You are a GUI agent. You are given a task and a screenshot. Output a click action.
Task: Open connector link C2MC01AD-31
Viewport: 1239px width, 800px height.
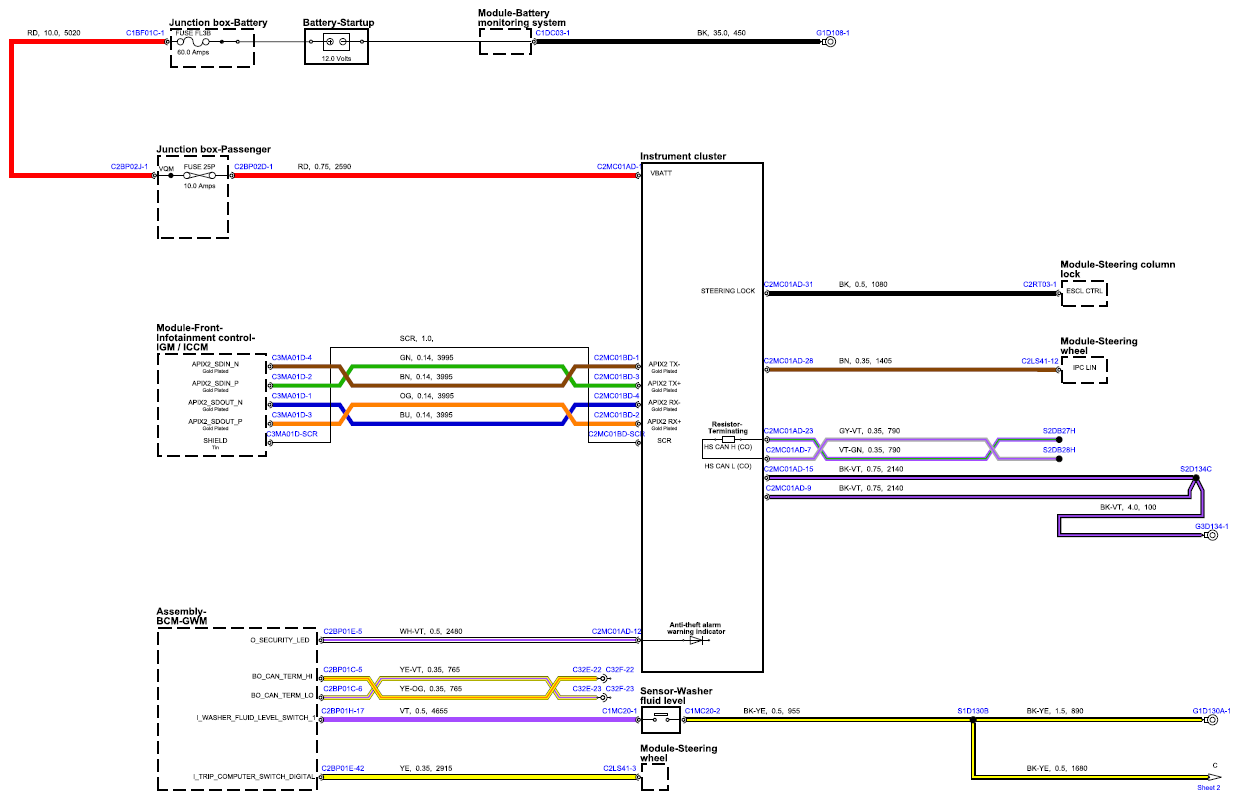pyautogui.click(x=788, y=284)
